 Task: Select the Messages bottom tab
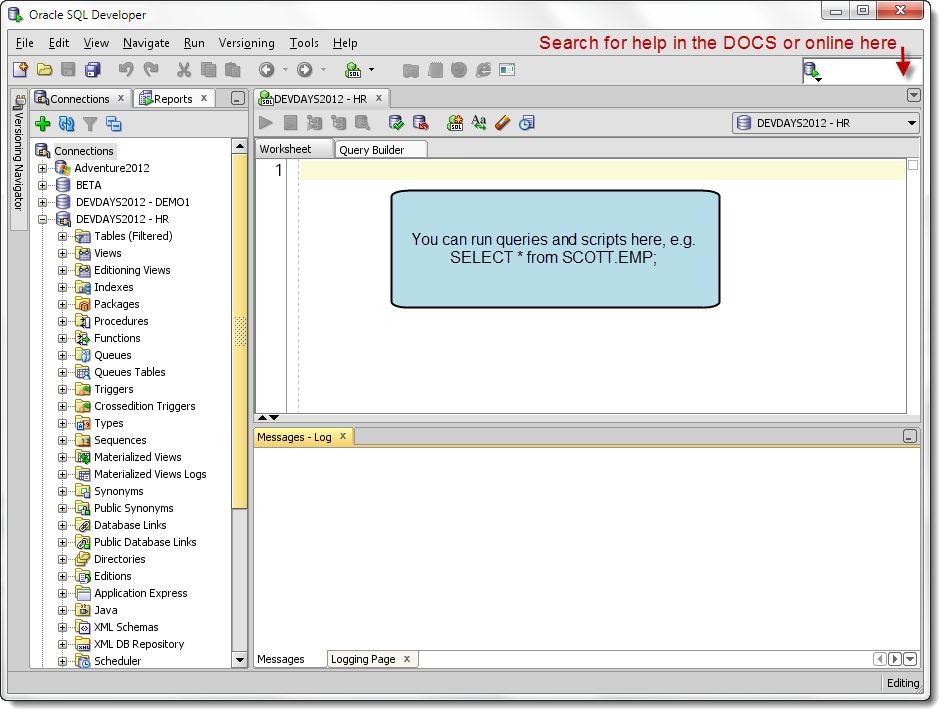click(x=281, y=659)
